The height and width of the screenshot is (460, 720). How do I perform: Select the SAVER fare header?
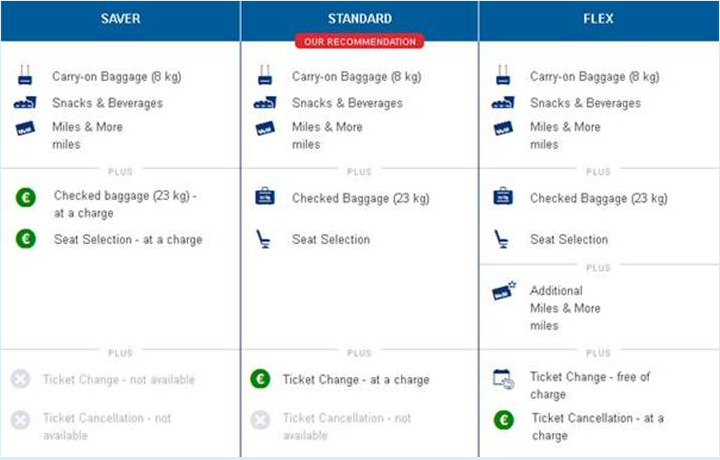point(120,19)
